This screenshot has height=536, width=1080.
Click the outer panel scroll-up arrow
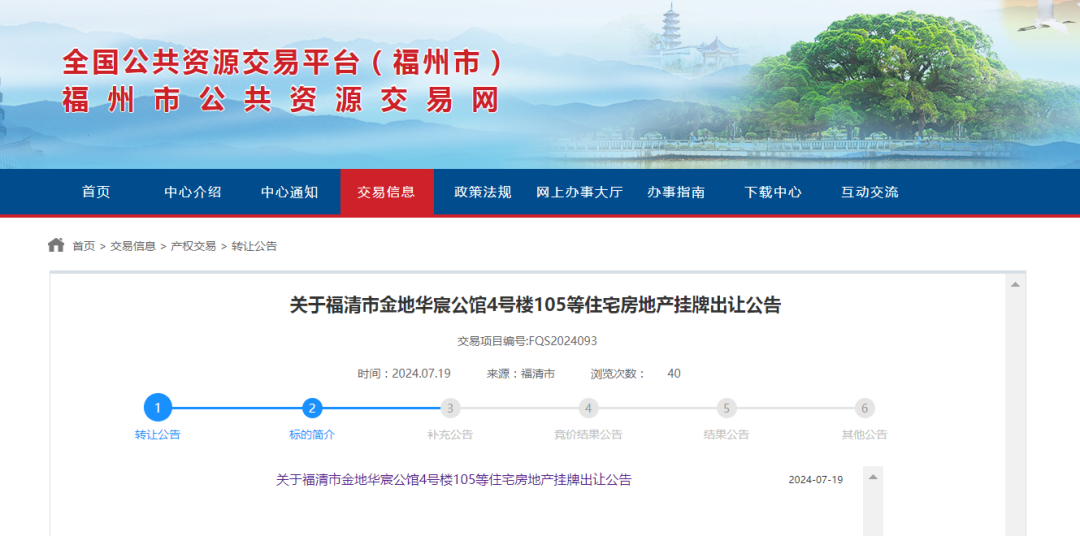pyautogui.click(x=1015, y=285)
